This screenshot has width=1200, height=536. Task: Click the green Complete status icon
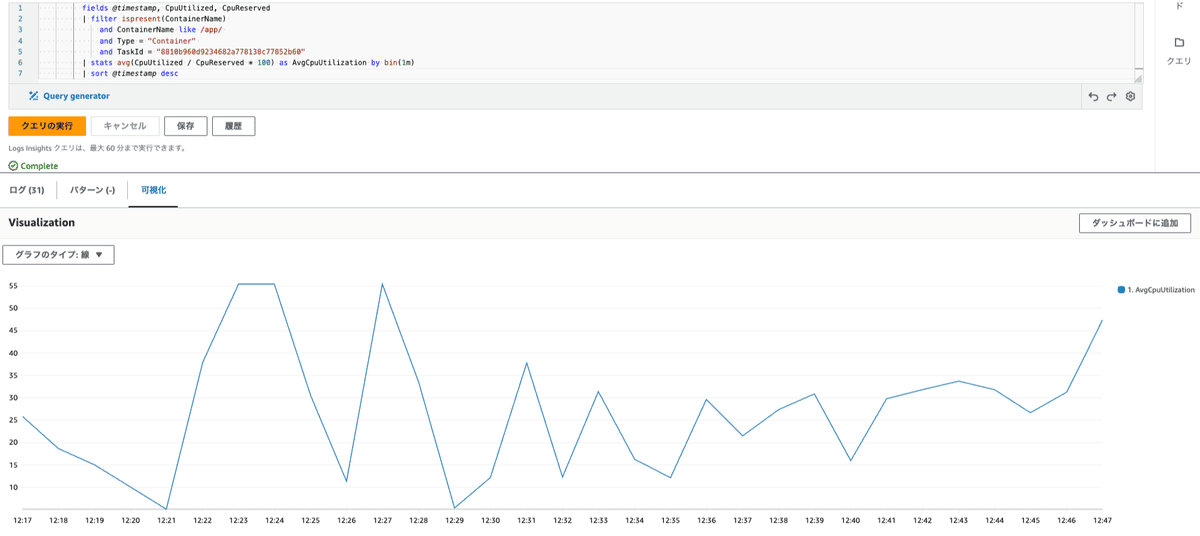point(13,166)
